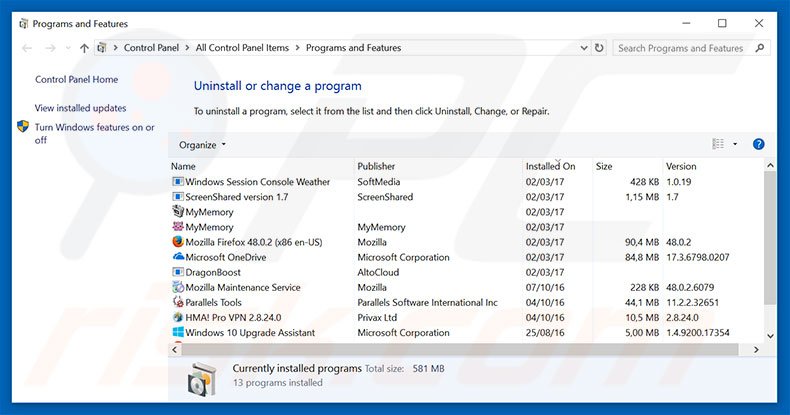Click the Windows Session Console Weather icon
The image size is (790, 415).
(178, 181)
